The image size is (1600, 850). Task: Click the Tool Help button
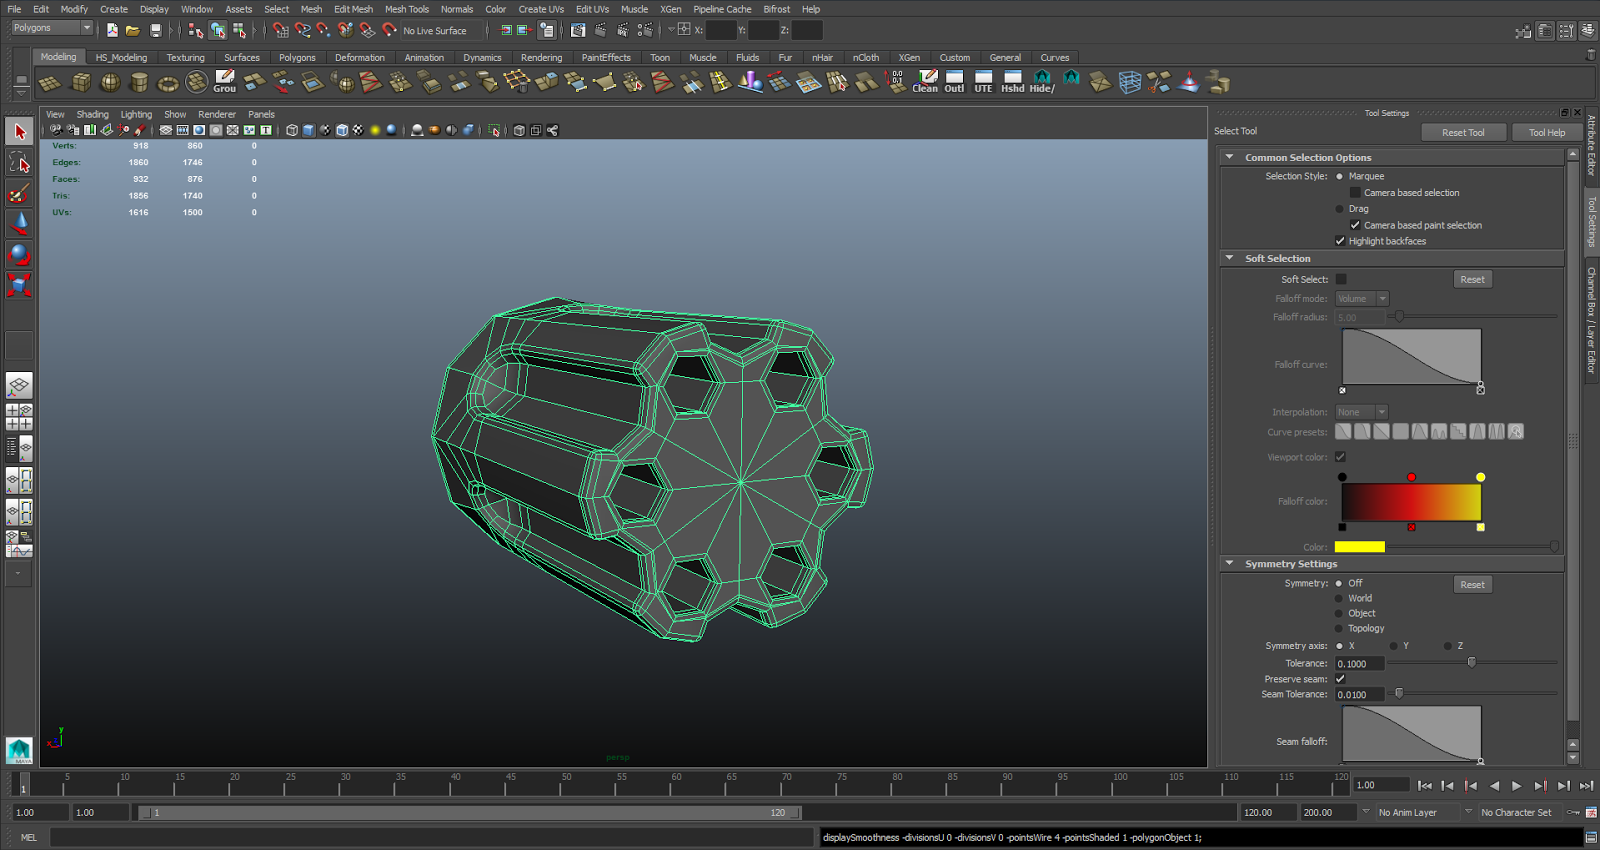pyautogui.click(x=1546, y=132)
